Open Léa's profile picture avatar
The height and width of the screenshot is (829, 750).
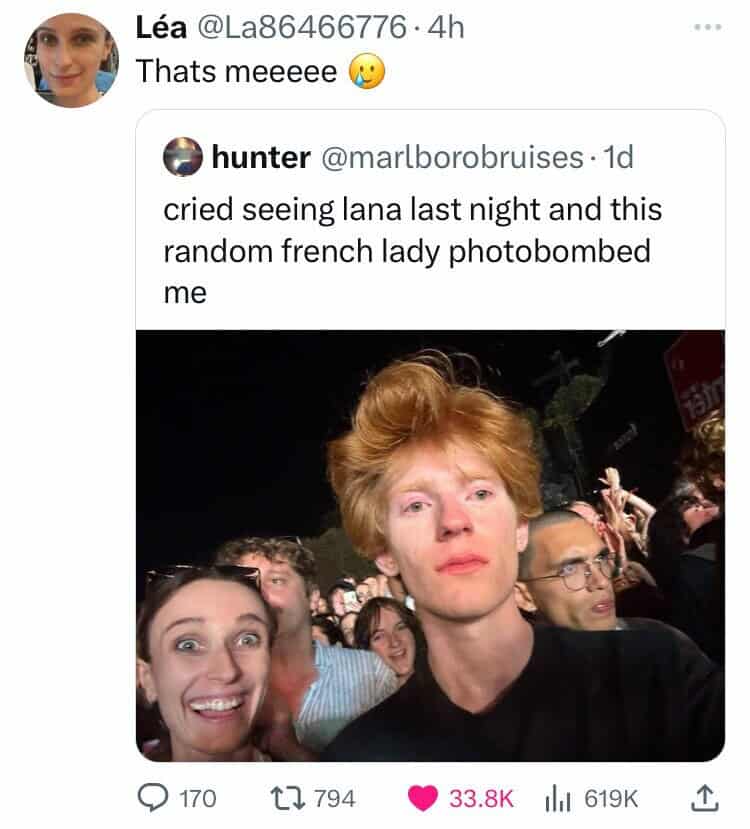point(71,60)
